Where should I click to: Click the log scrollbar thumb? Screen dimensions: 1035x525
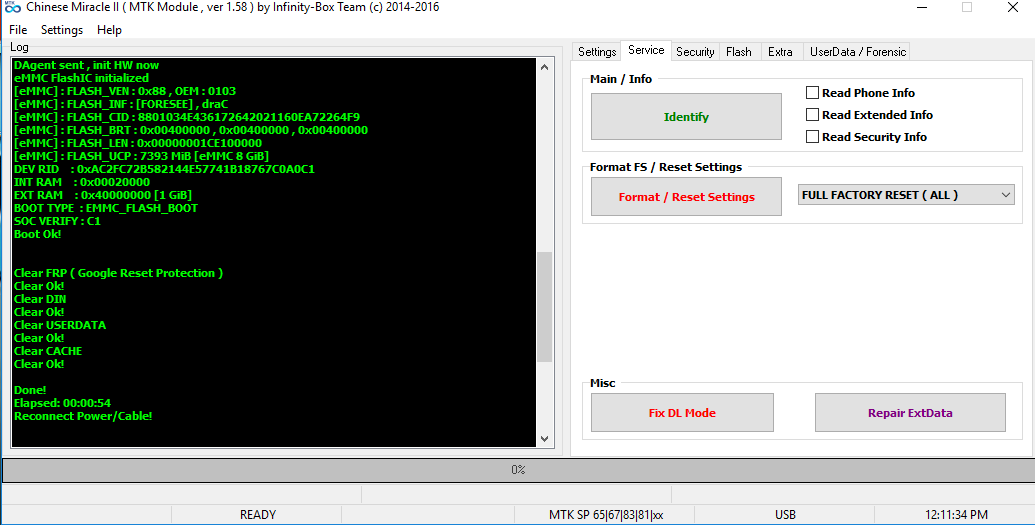tap(545, 306)
